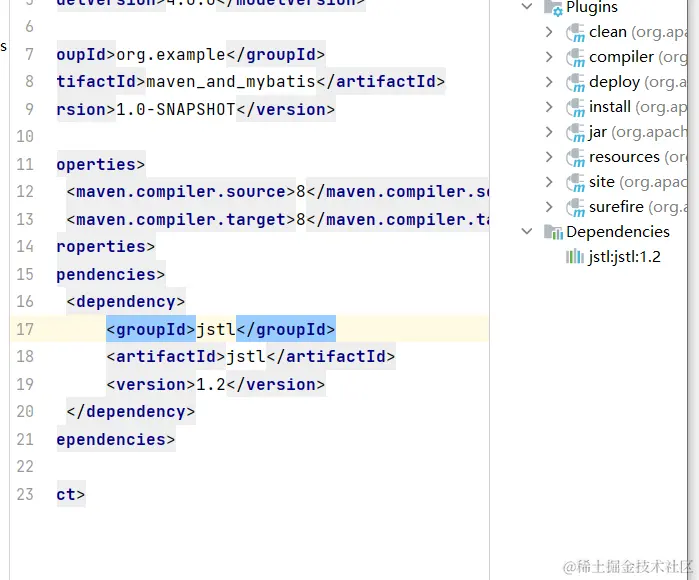Click the jstl artifactId value on line 18
The width and height of the screenshot is (699, 580).
tap(246, 357)
